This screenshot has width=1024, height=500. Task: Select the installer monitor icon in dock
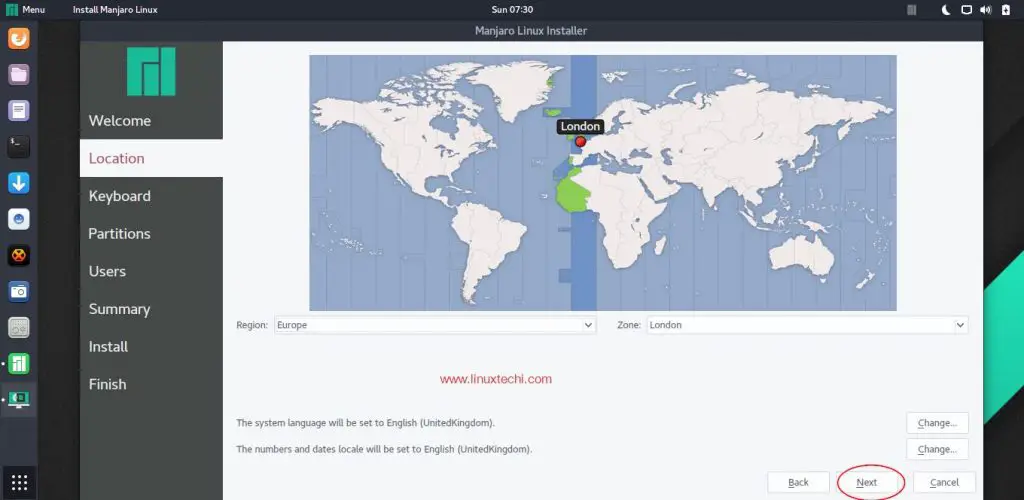coord(18,399)
